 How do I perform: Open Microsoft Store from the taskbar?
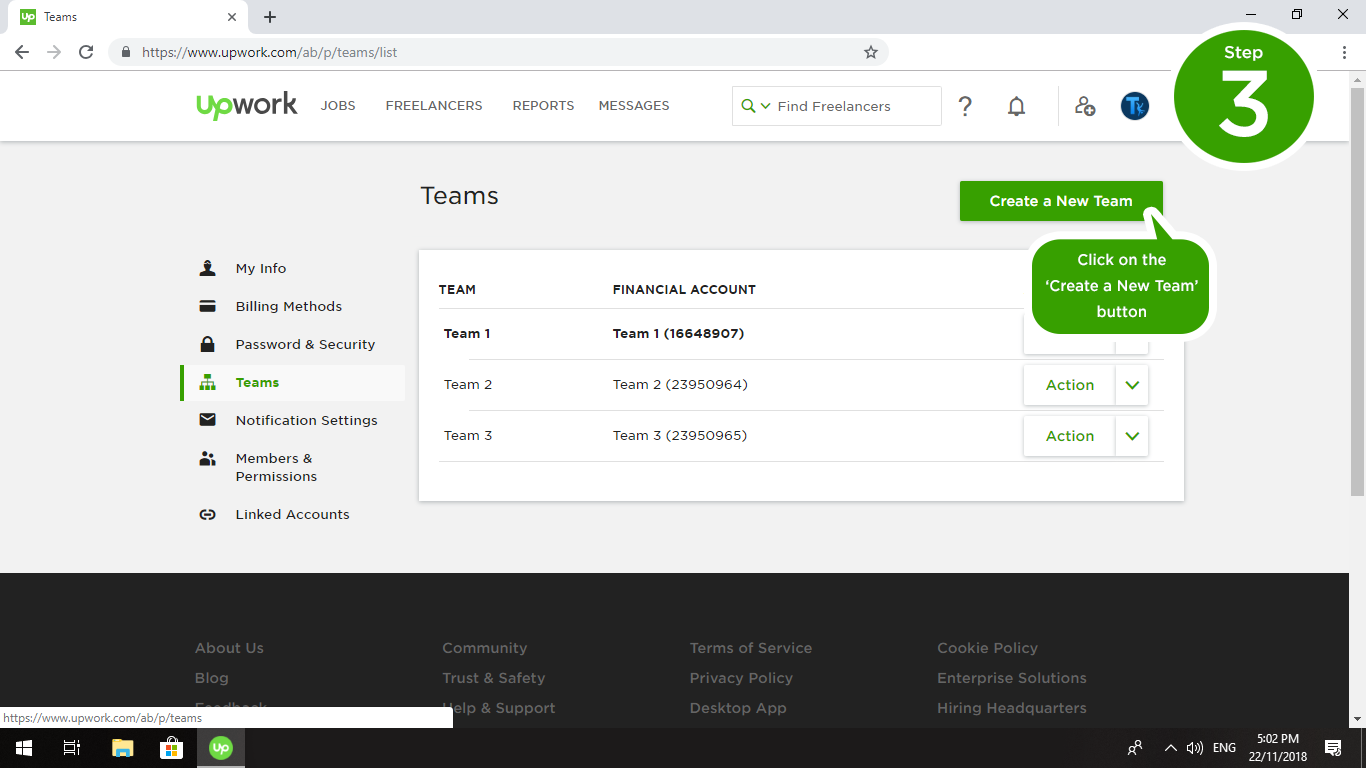point(171,748)
